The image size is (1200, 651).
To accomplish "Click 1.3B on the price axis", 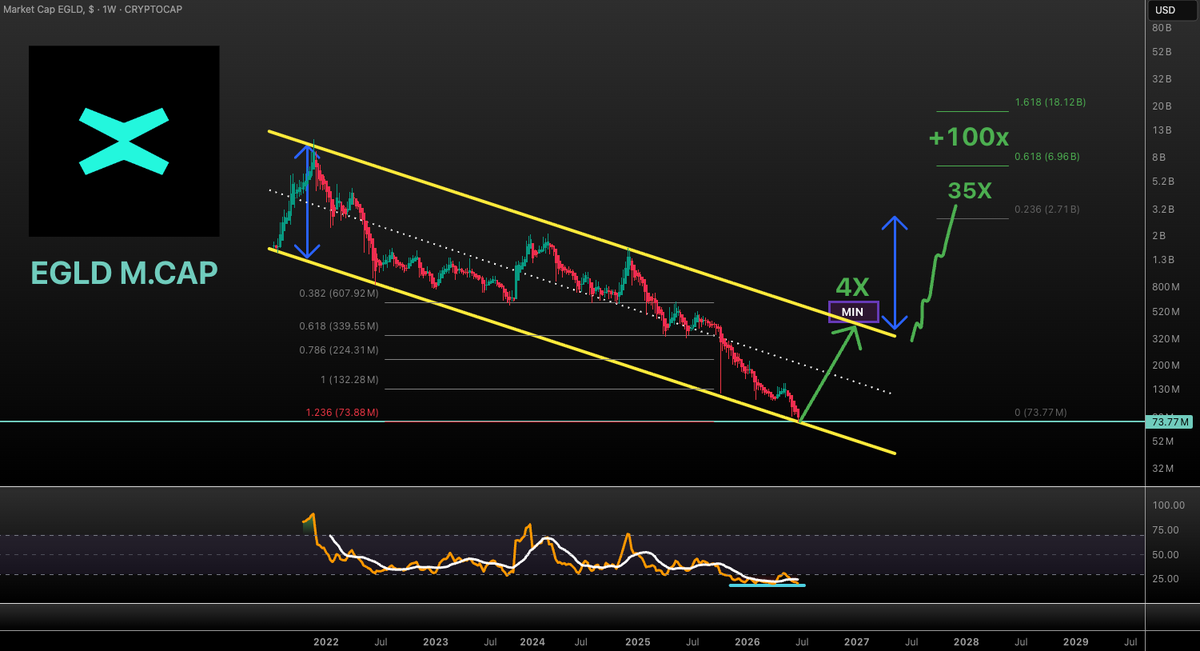I will click(1162, 261).
